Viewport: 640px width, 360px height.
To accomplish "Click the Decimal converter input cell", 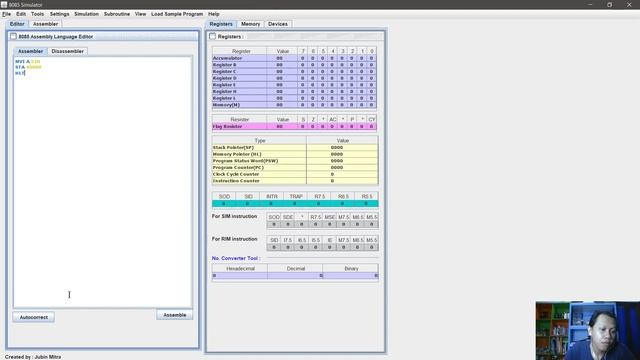I will 295,276.
